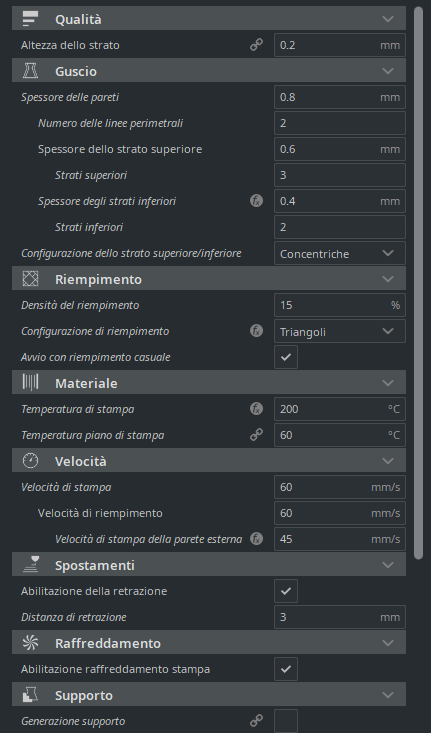Click the Raffreddamento fan icon
The height and width of the screenshot is (733, 431).
pyautogui.click(x=30, y=643)
